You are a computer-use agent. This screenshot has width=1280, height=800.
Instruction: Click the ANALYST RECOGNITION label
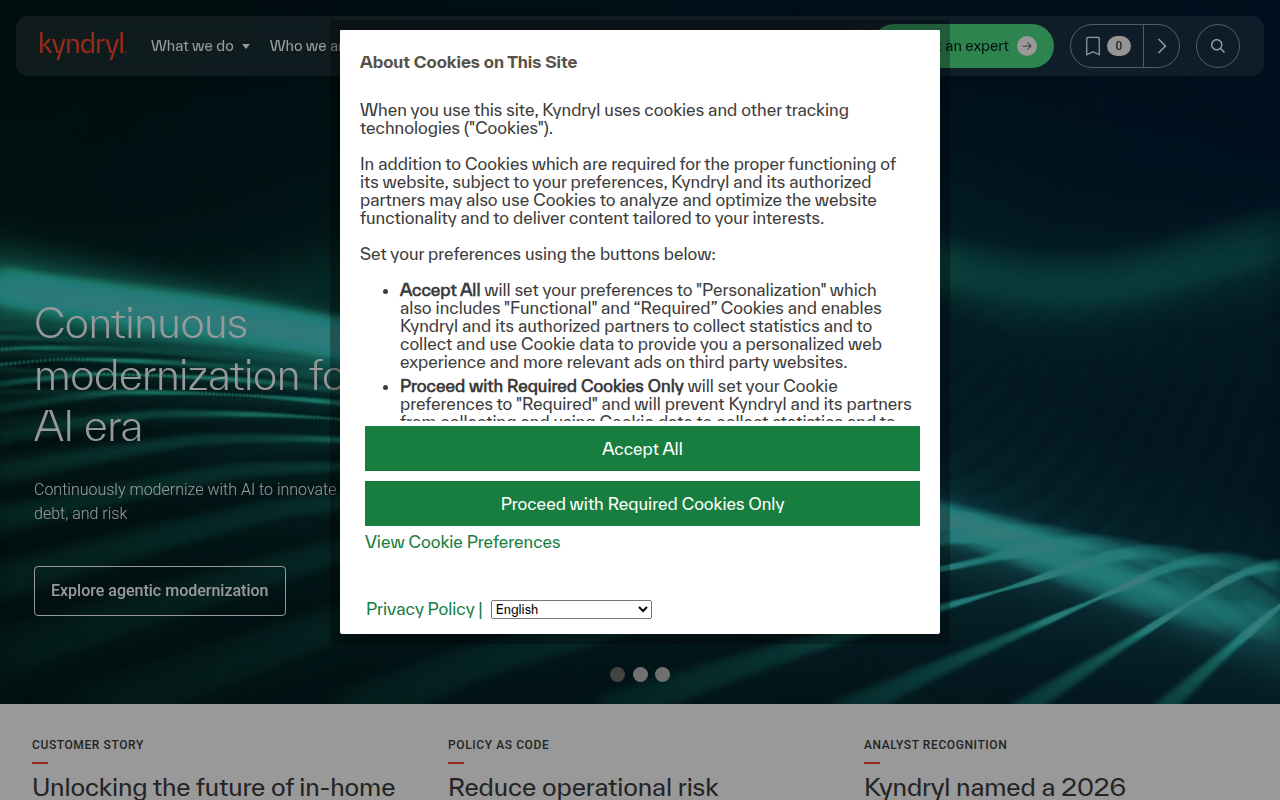[x=935, y=745]
